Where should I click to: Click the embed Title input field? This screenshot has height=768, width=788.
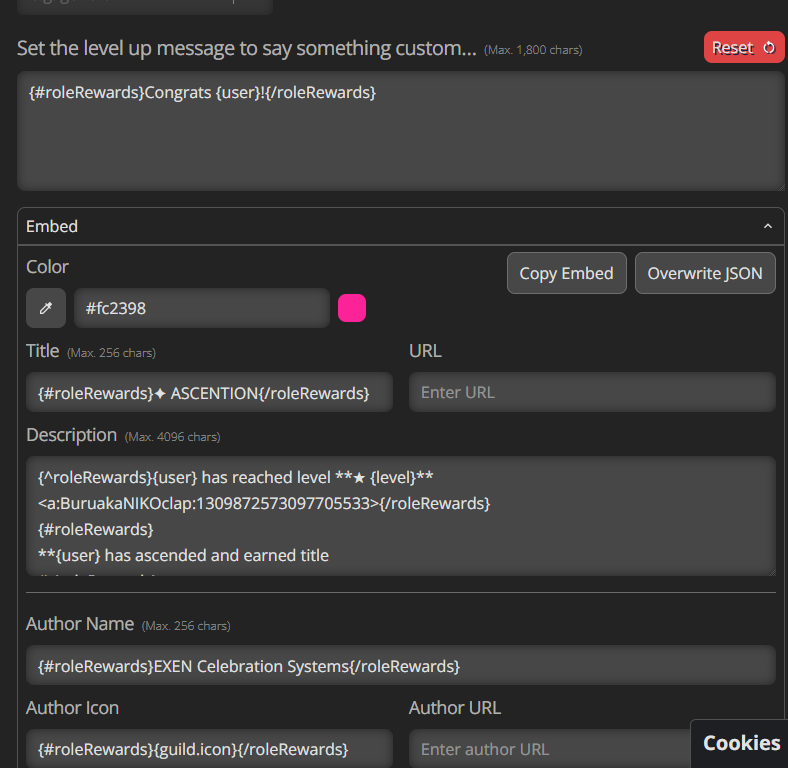coord(209,392)
